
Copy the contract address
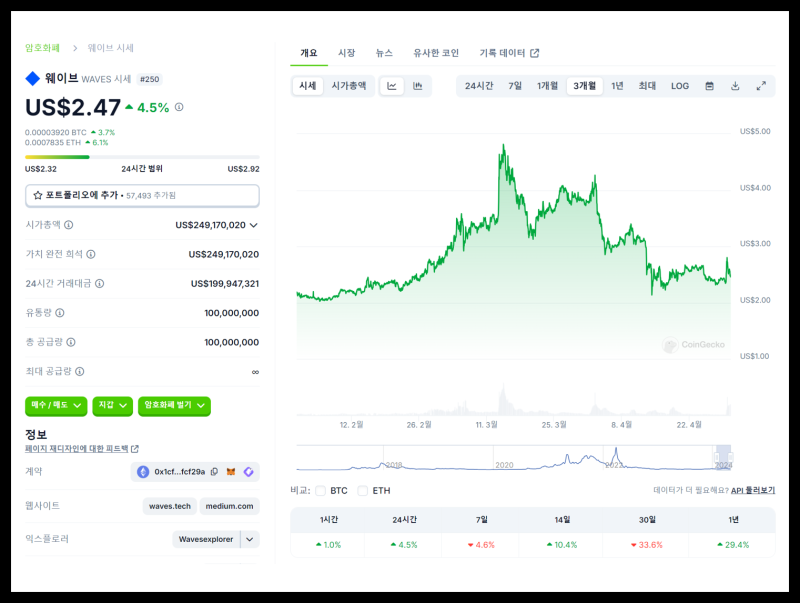pos(214,472)
